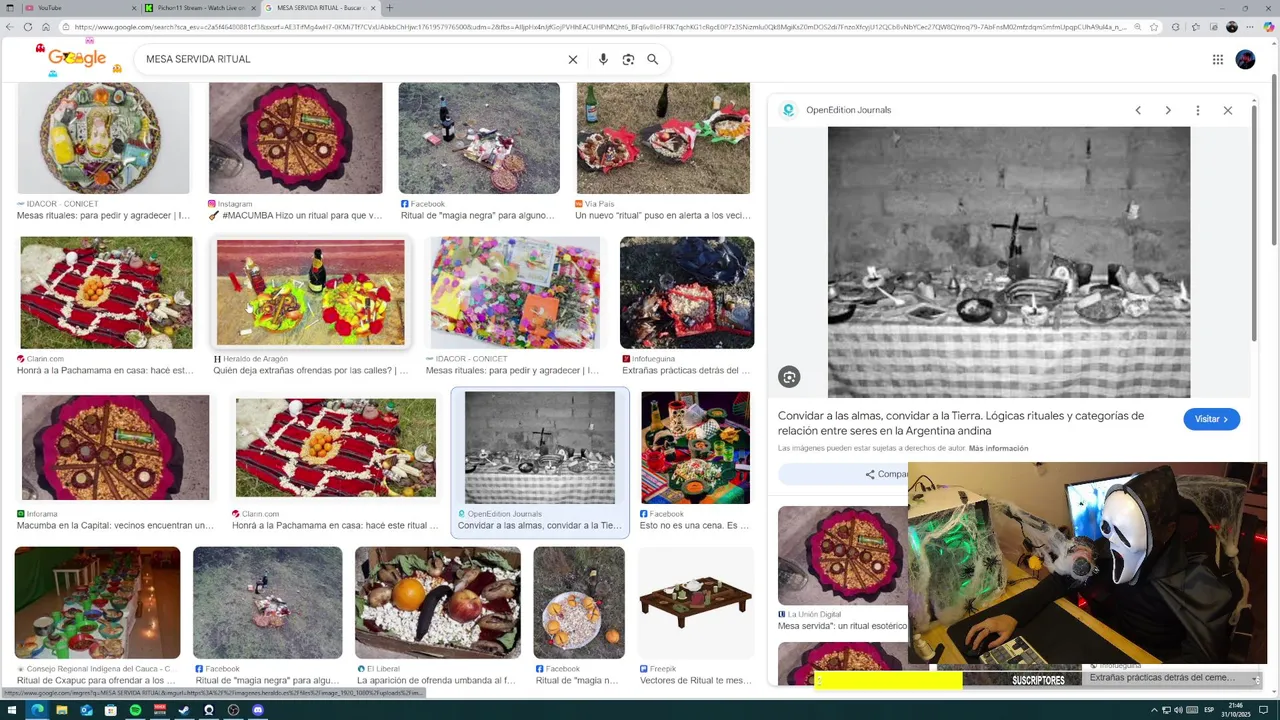The width and height of the screenshot is (1280, 720).
Task: Open the large black-and-white altar preview image
Action: point(1009,262)
